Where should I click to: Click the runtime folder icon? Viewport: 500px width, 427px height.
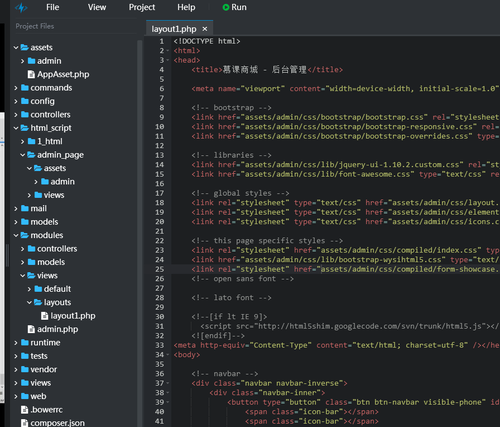click(25, 343)
